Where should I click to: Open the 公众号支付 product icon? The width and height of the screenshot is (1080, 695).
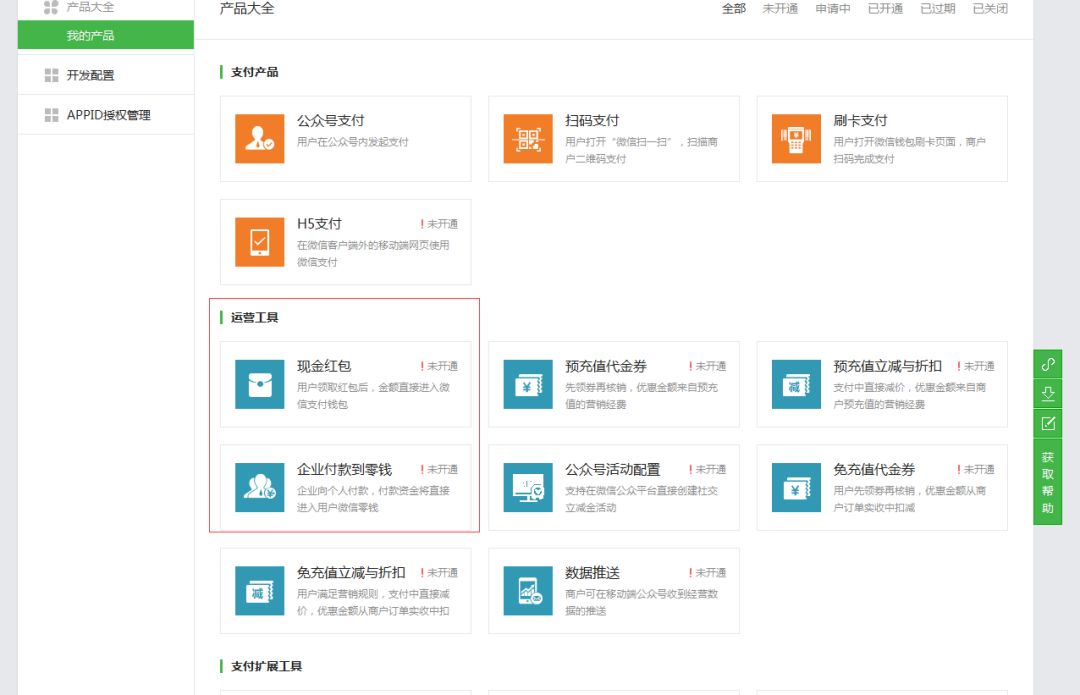(x=260, y=138)
